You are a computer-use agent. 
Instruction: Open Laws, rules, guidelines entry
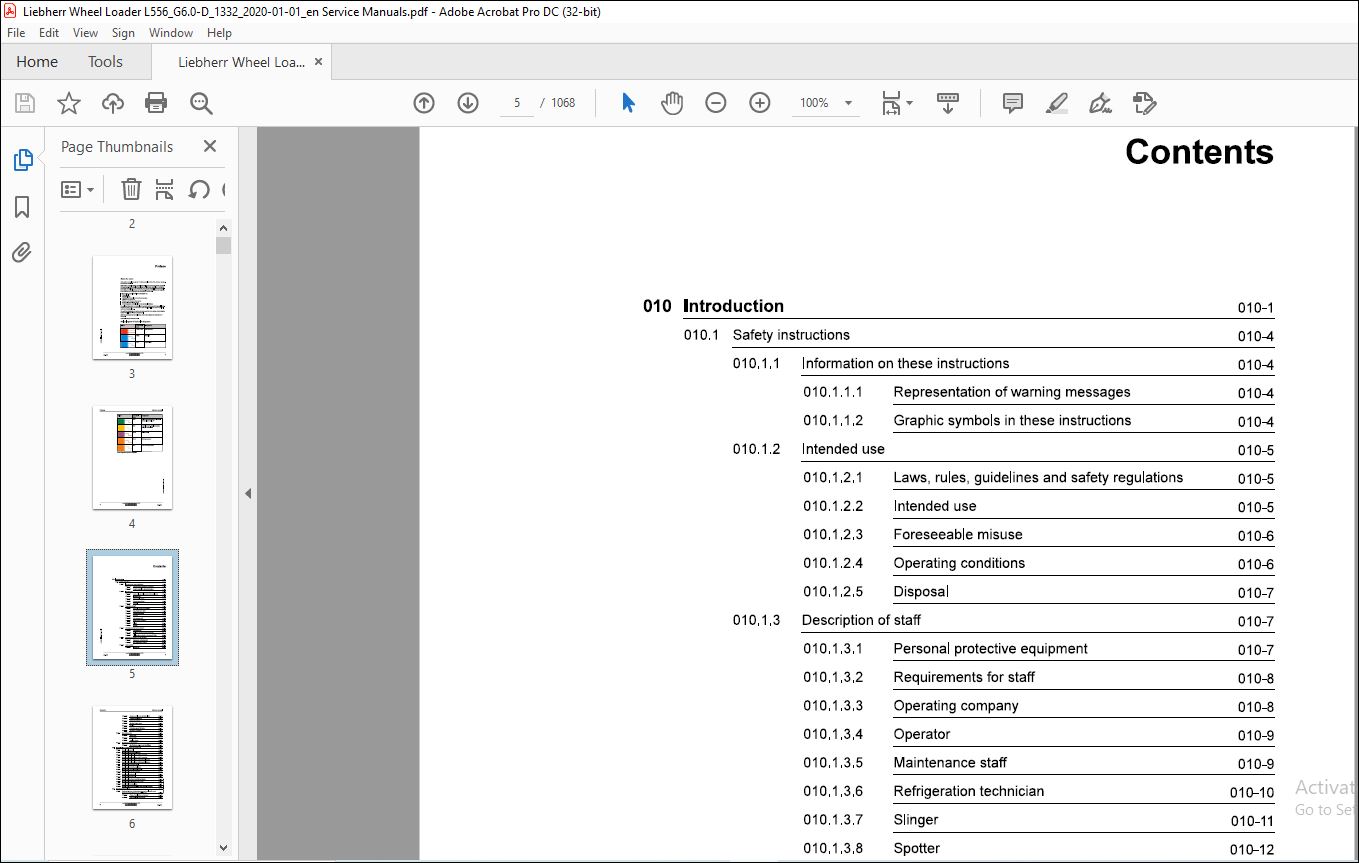1038,478
